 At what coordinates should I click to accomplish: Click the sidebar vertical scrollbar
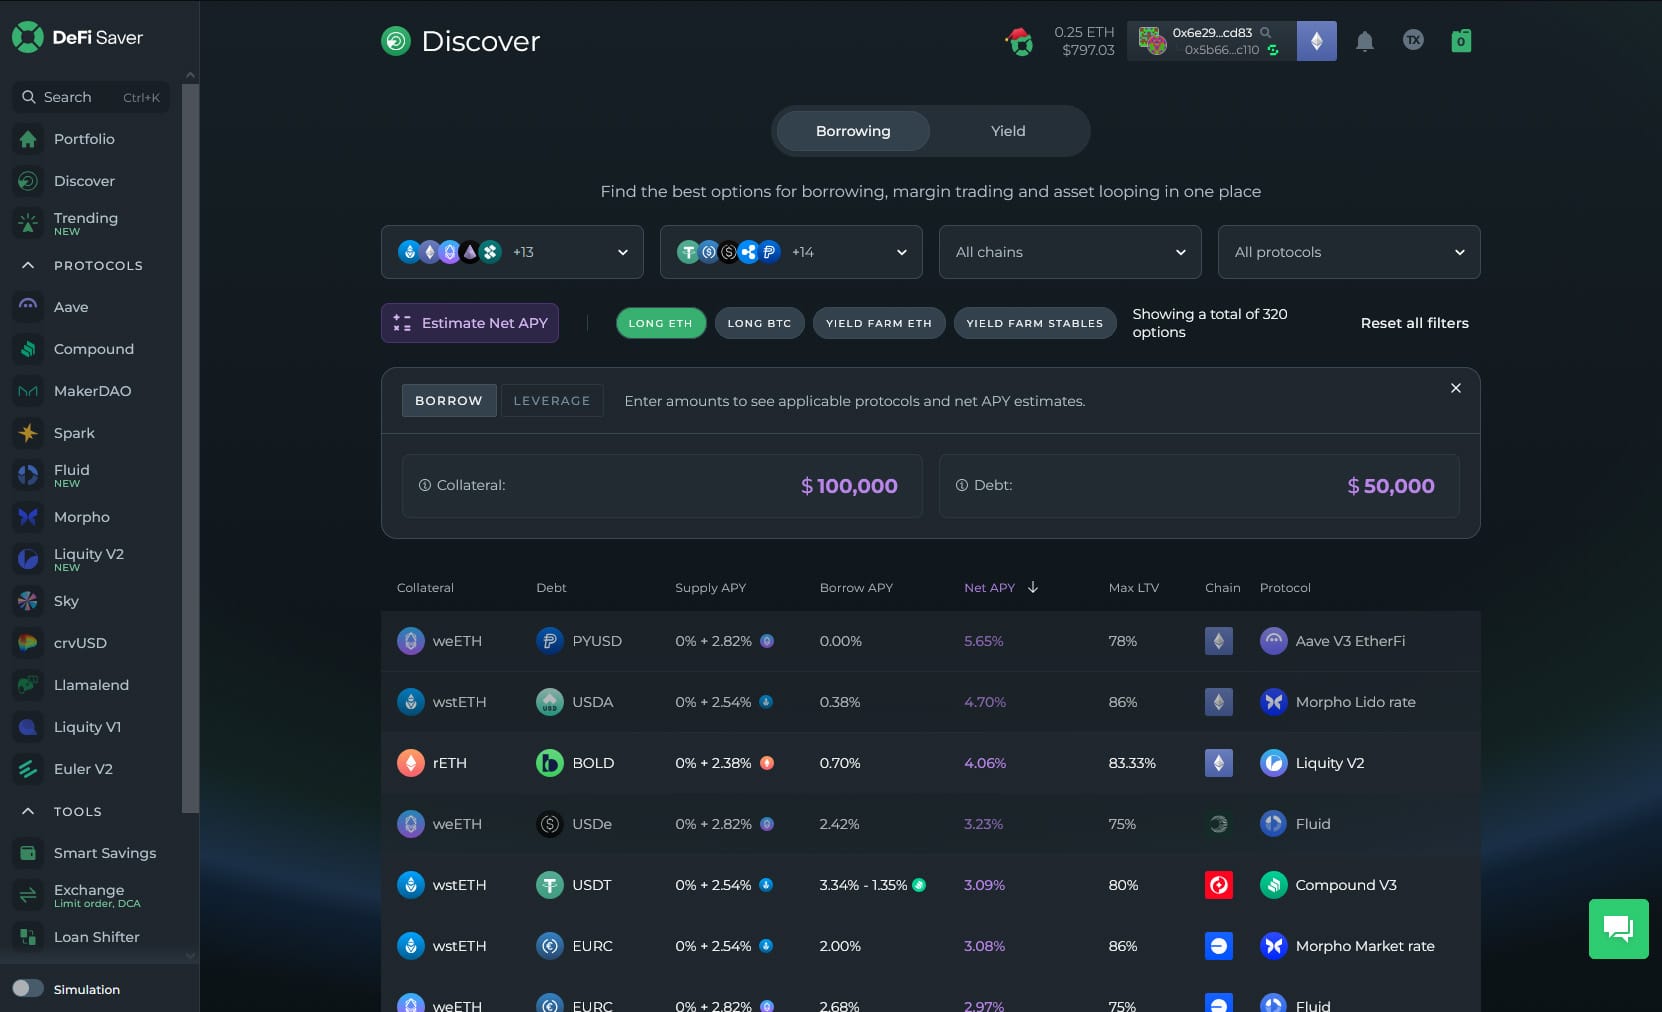(x=190, y=440)
